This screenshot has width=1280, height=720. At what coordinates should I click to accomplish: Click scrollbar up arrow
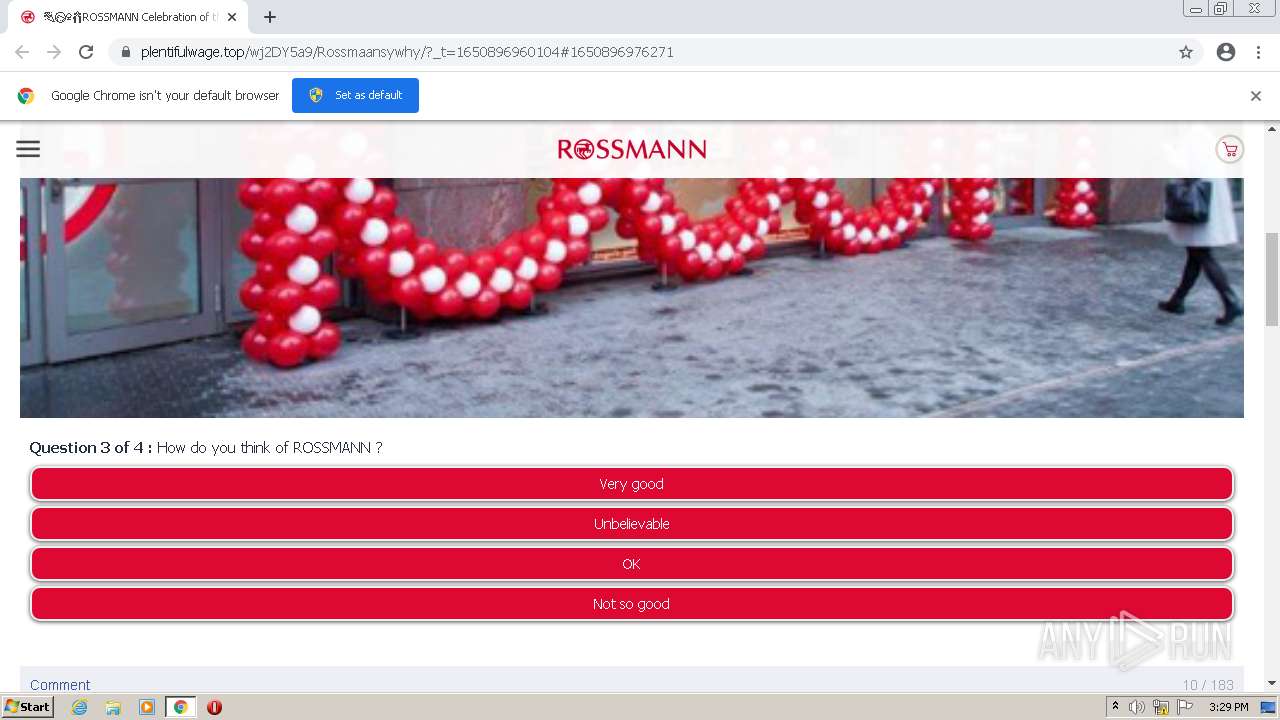pos(1272,128)
